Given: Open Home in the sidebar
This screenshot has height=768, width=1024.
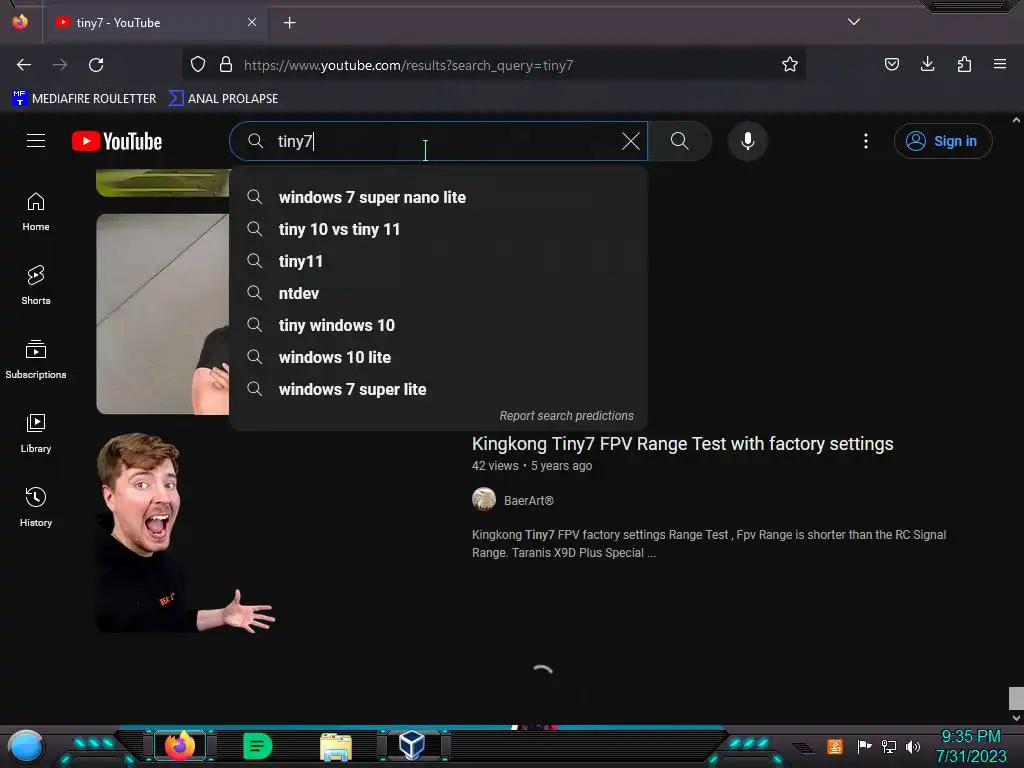Looking at the screenshot, I should (x=36, y=212).
